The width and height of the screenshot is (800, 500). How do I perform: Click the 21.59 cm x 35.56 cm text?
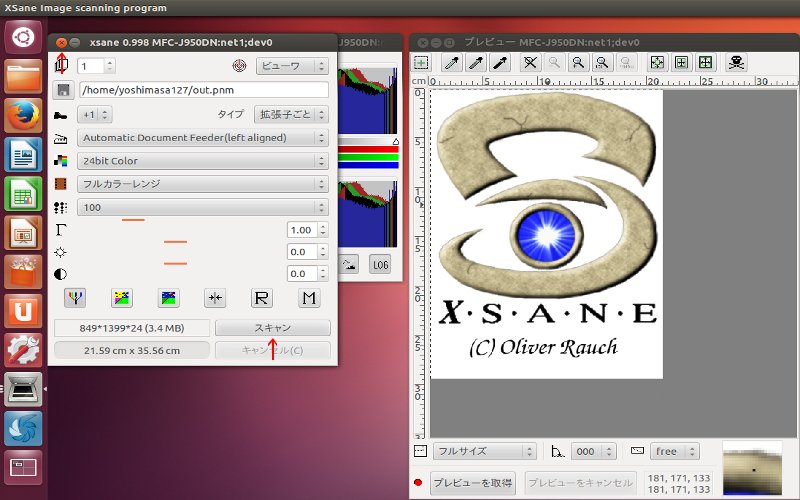(x=132, y=351)
